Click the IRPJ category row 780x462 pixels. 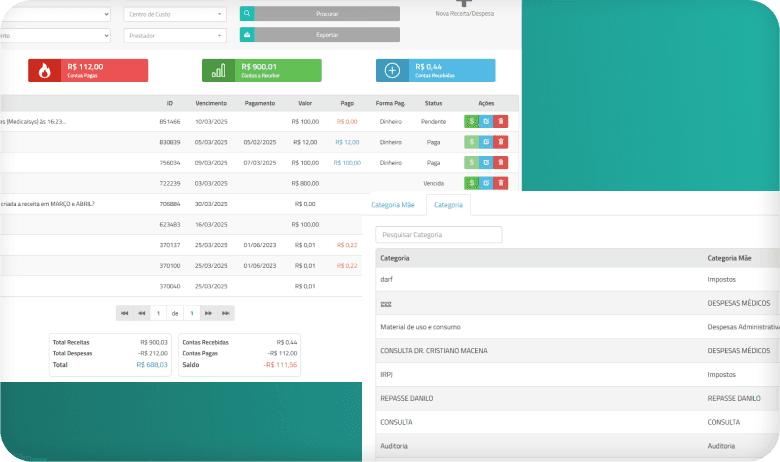coord(577,374)
